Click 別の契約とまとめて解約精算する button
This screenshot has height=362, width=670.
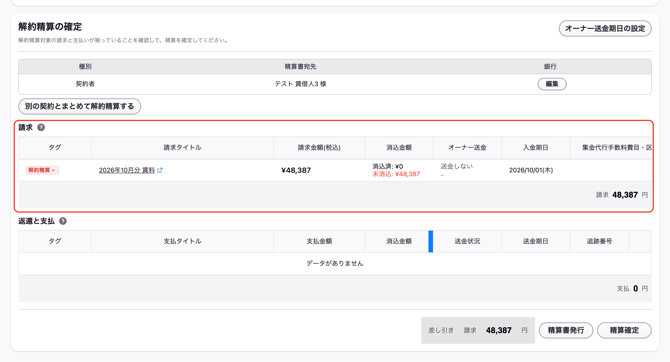[x=79, y=106]
